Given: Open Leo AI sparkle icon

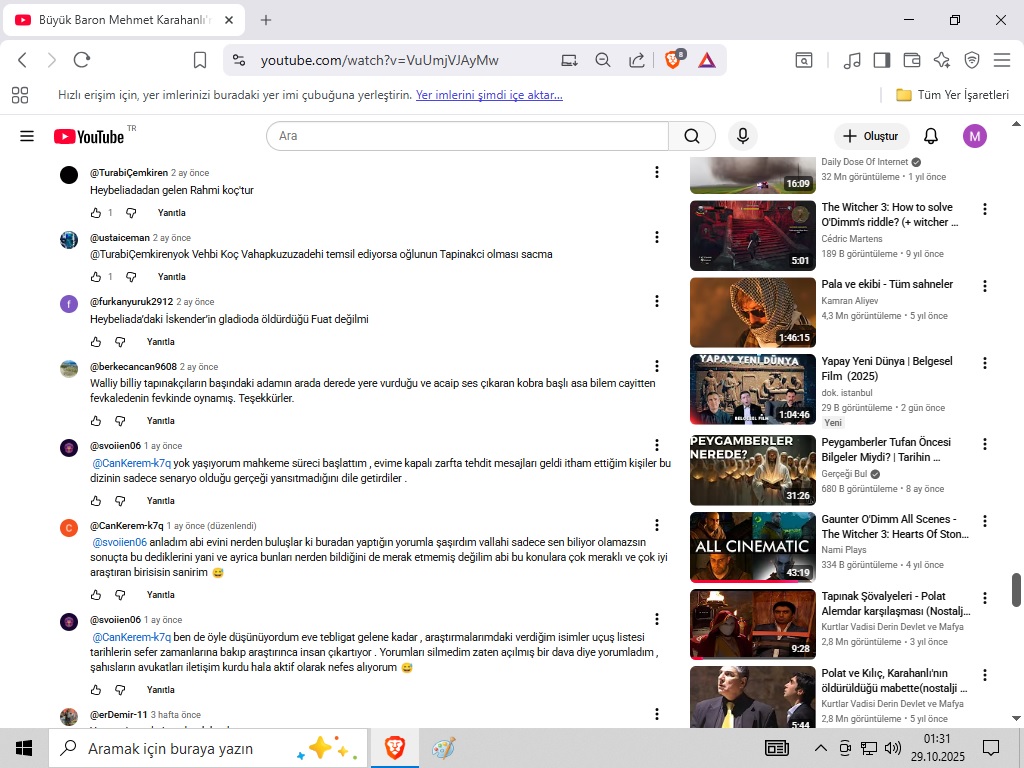Looking at the screenshot, I should 942,60.
